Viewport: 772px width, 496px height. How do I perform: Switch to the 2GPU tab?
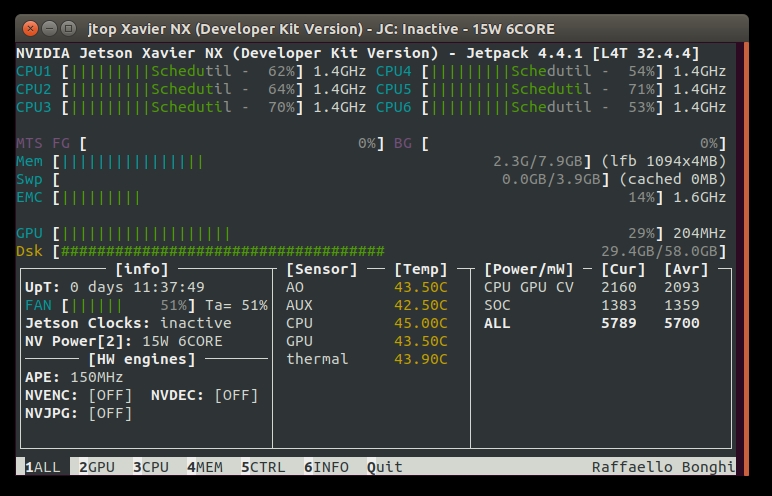point(97,467)
